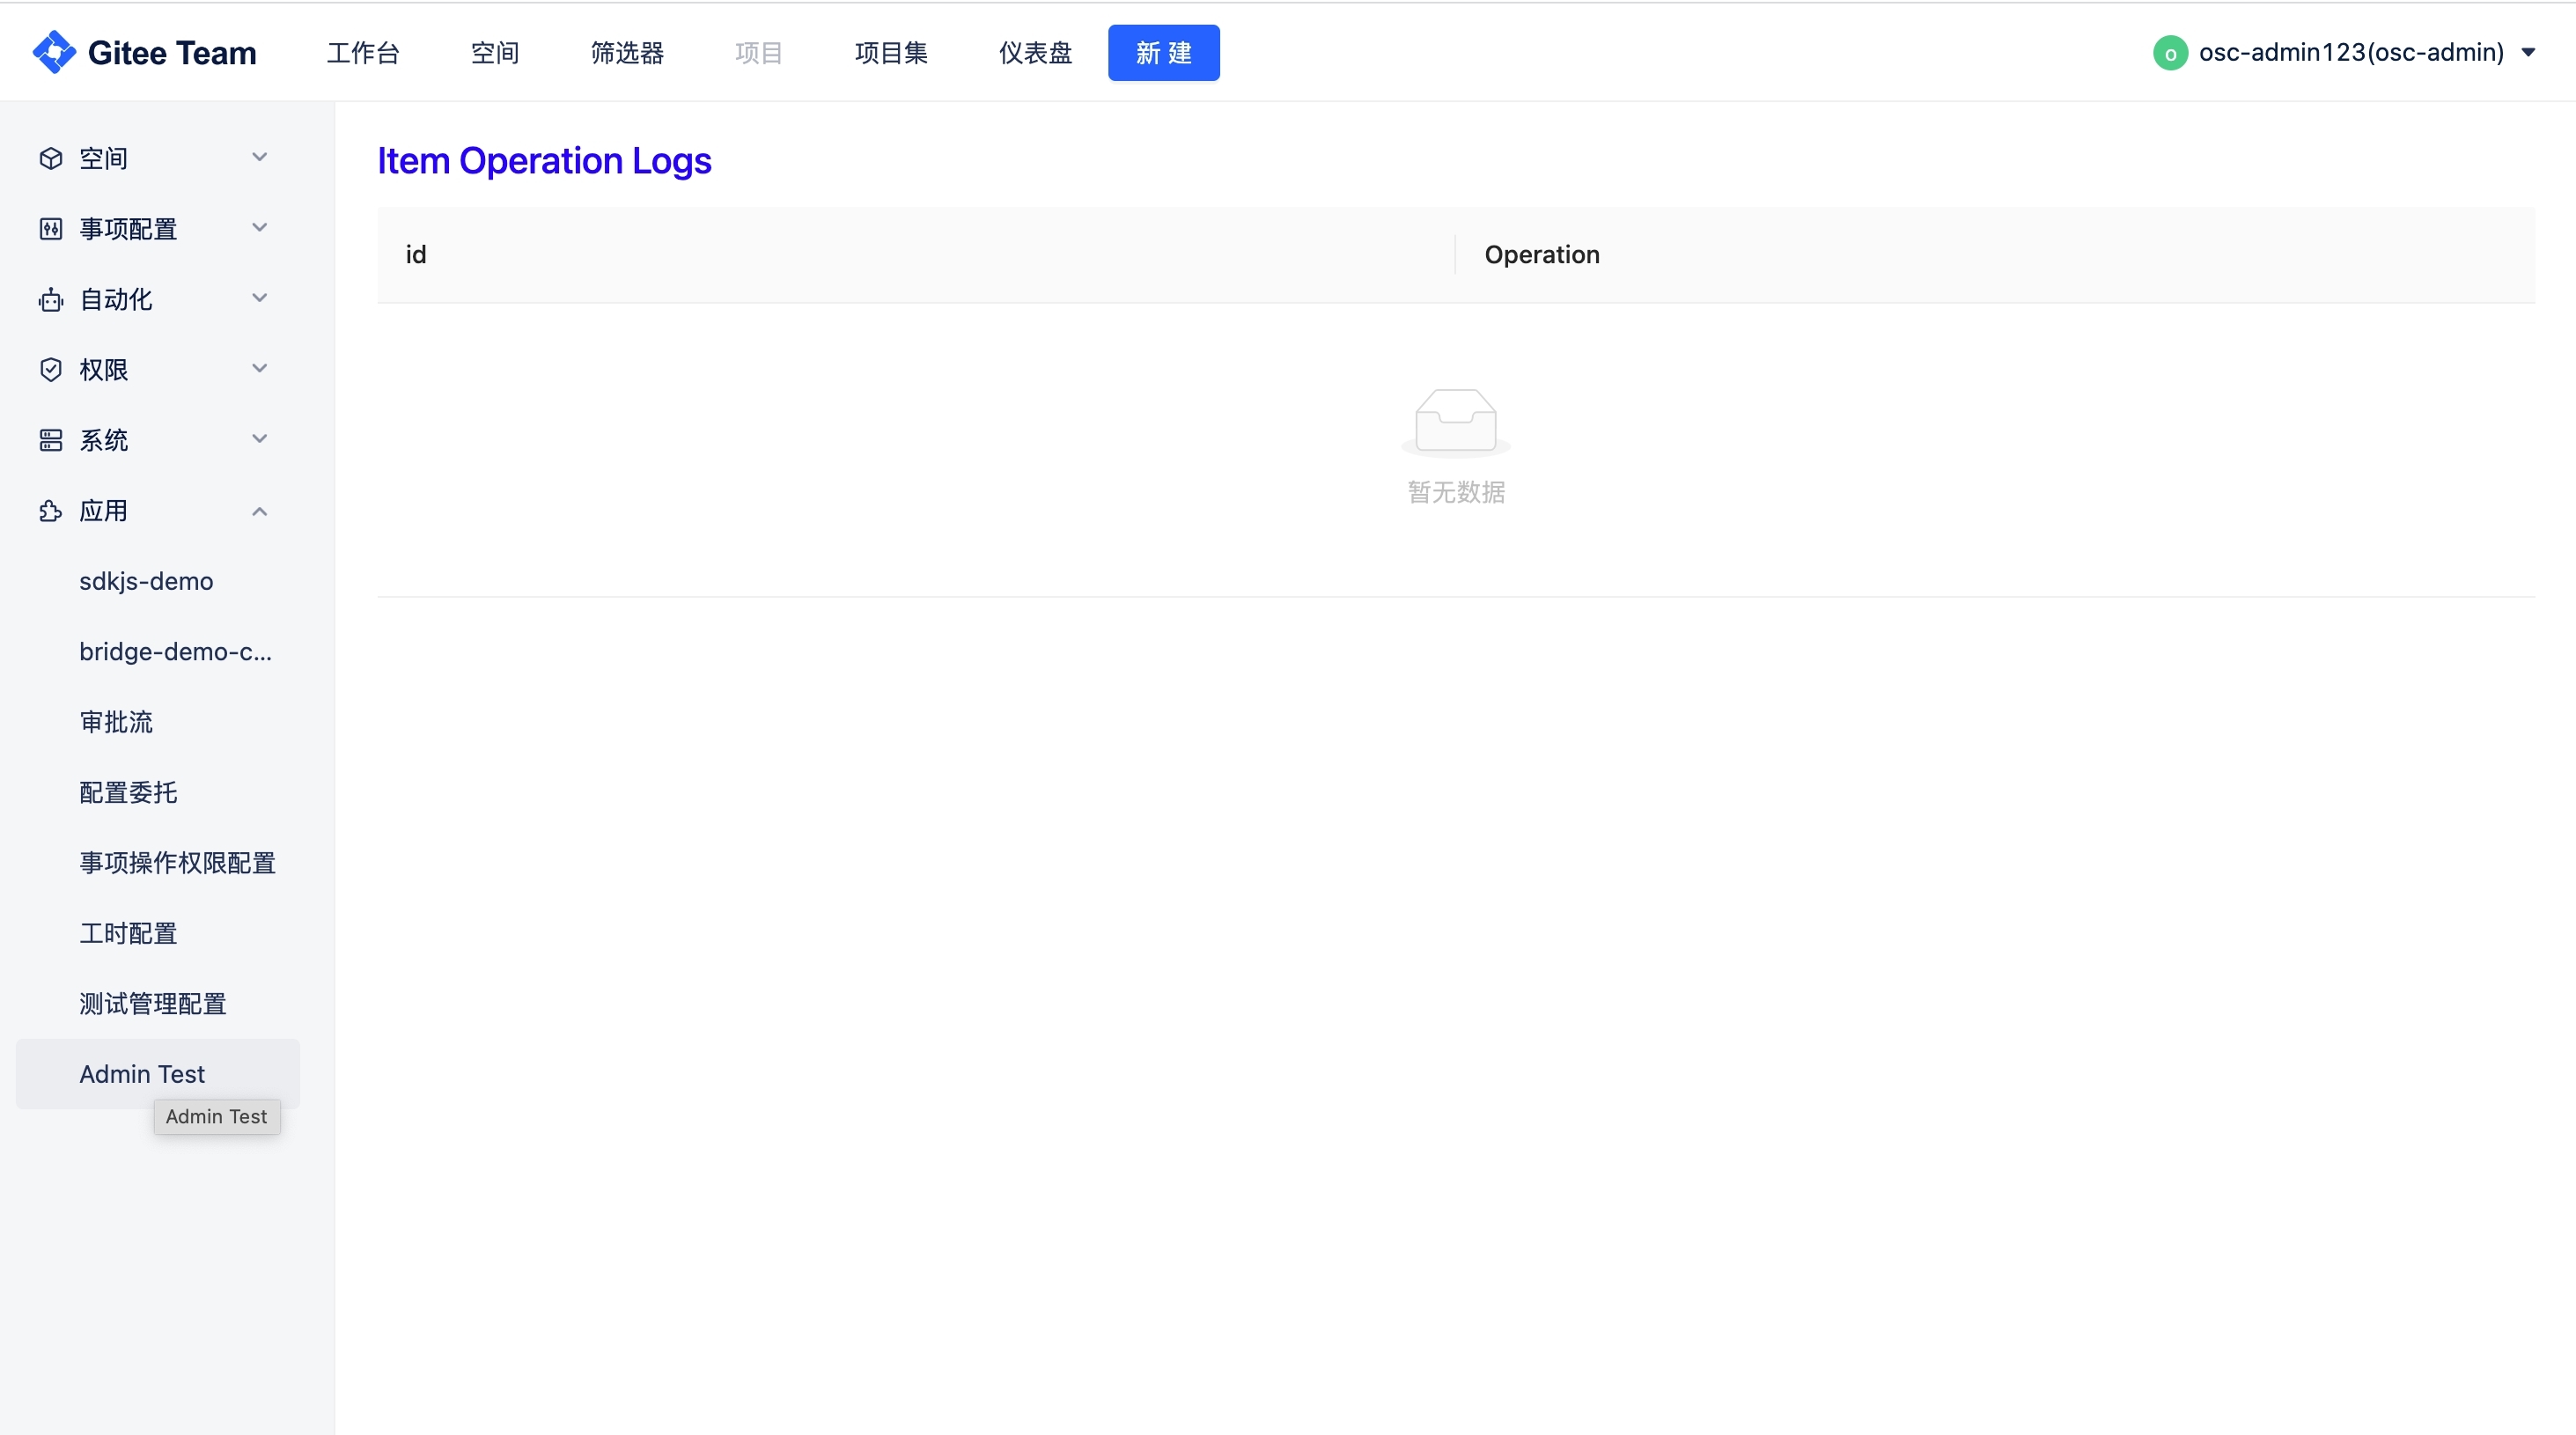
Task: Click the server icon for 系统
Action: 51,440
